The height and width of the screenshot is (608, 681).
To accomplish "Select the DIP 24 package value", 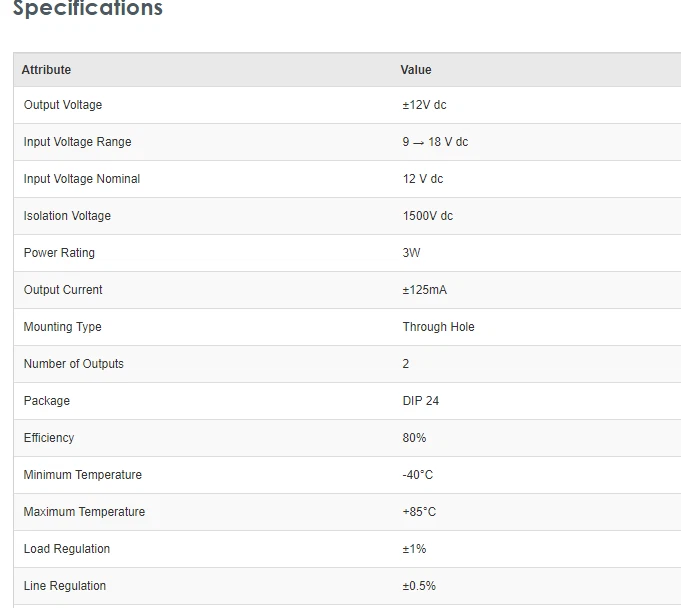I will point(421,401).
